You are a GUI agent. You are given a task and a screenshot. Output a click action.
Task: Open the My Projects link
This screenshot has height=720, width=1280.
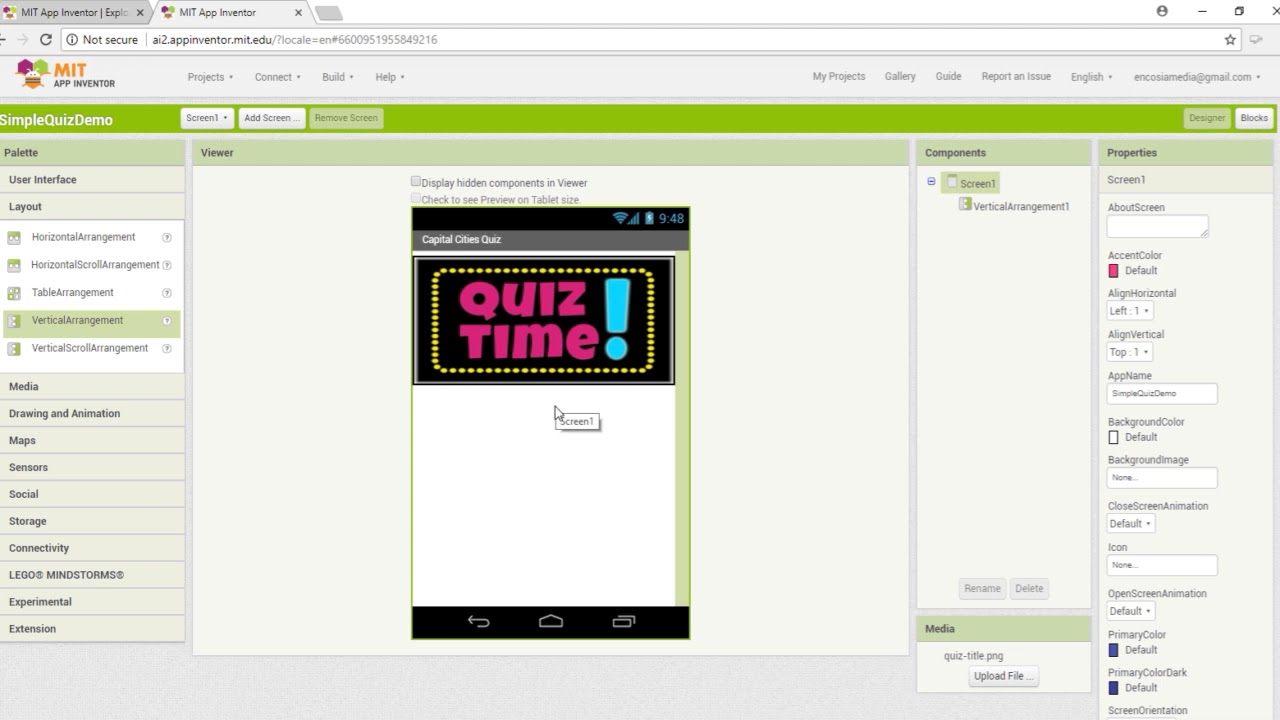[x=838, y=77]
